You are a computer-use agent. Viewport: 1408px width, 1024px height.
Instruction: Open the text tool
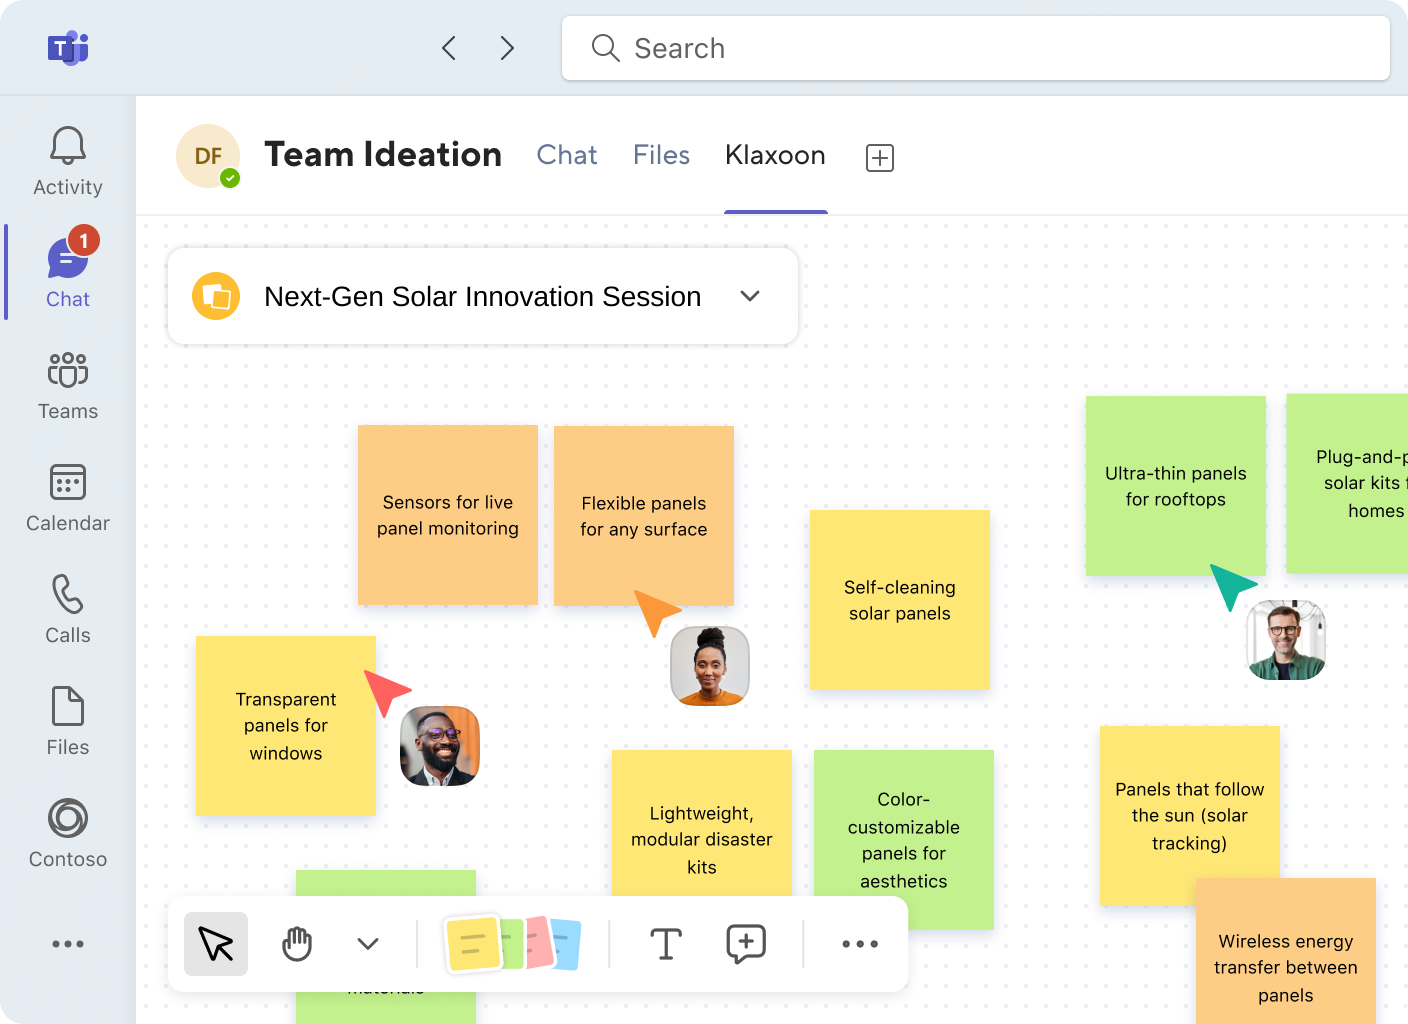tap(665, 943)
